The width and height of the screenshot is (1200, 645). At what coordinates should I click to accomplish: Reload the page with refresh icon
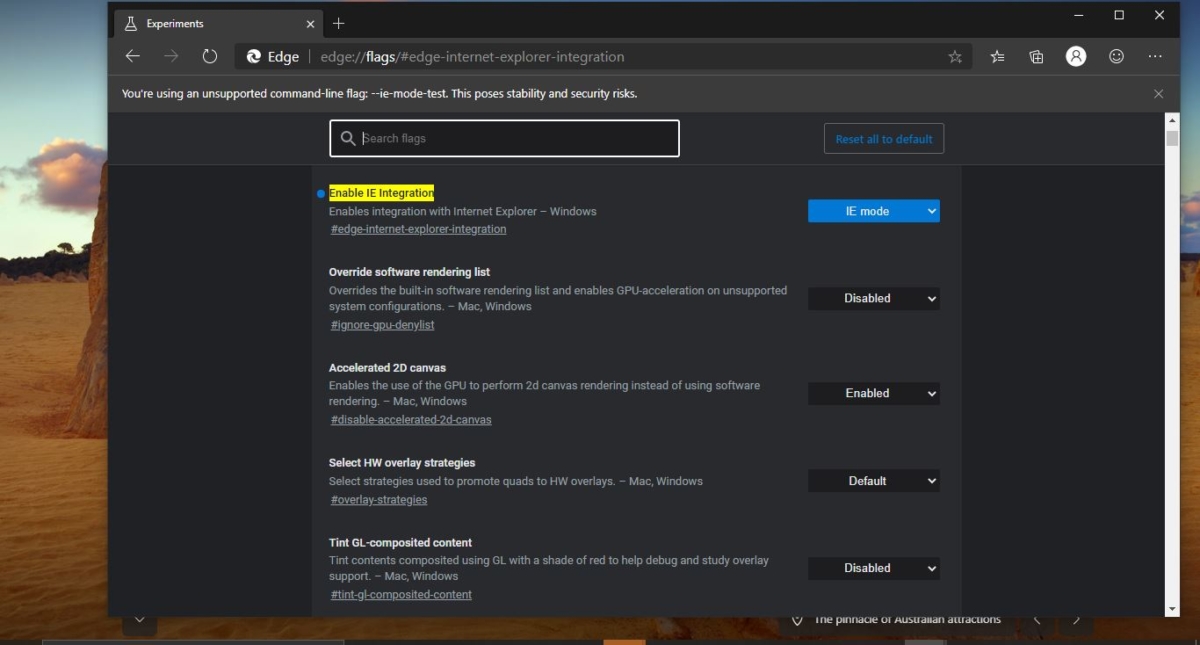[x=209, y=56]
